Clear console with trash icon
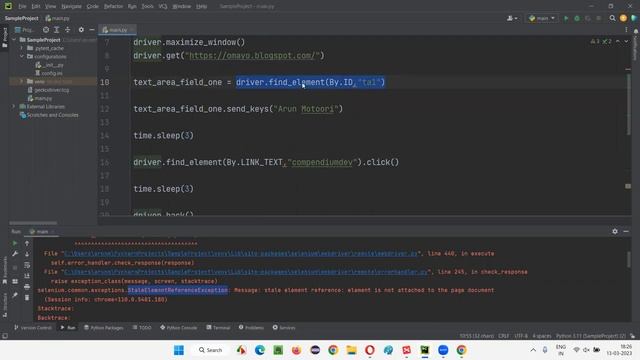The image size is (640, 360). [x=27, y=298]
